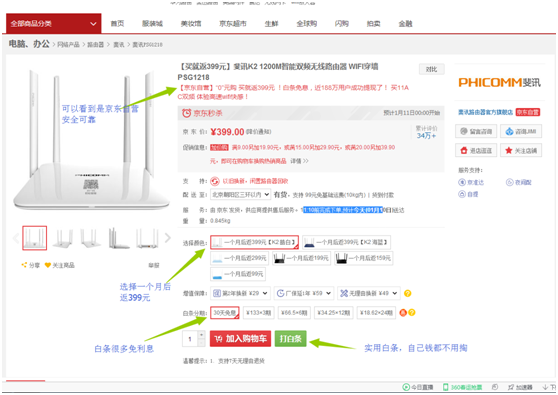Image resolution: width=558 pixels, height=395 pixels.
Task: Click the 以旧换新 recycle icon
Action: click(x=215, y=181)
